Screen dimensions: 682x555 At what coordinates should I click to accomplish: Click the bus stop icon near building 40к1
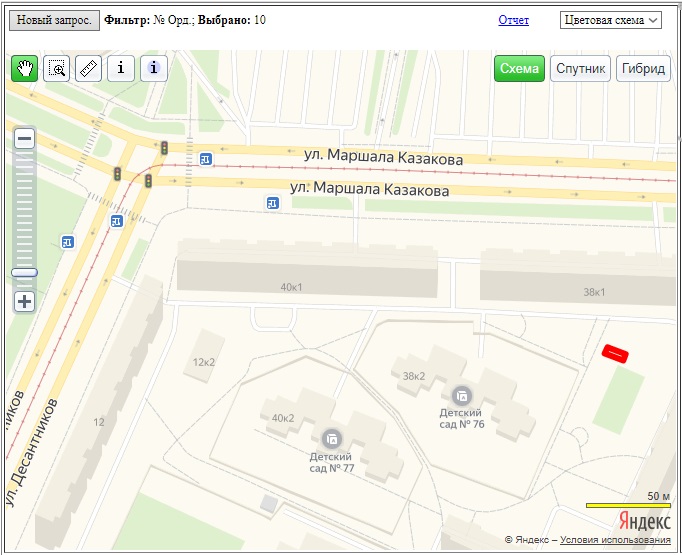[273, 203]
